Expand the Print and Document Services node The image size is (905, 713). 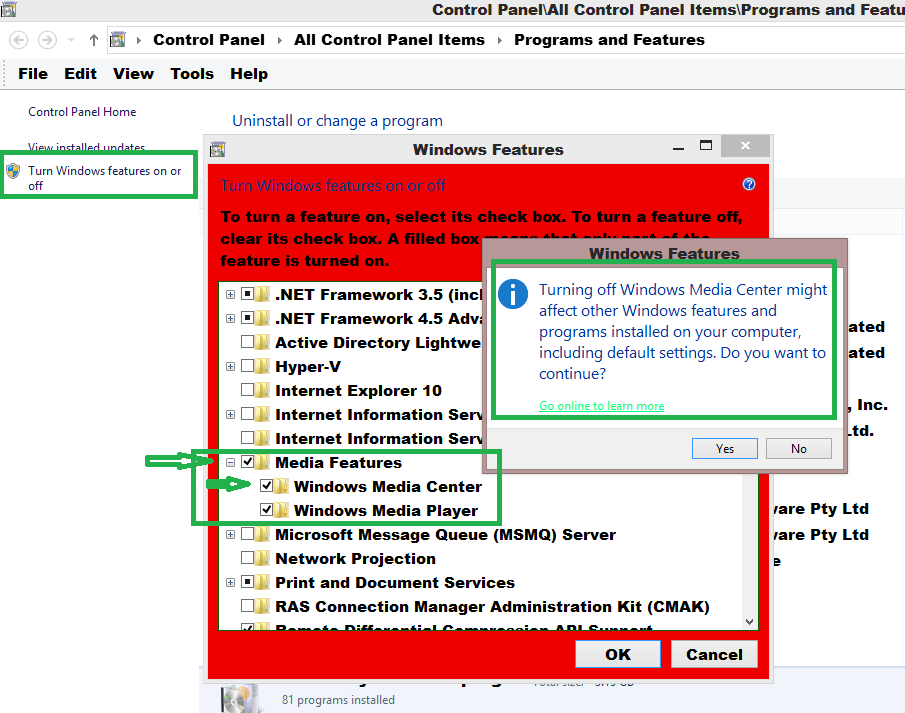230,583
